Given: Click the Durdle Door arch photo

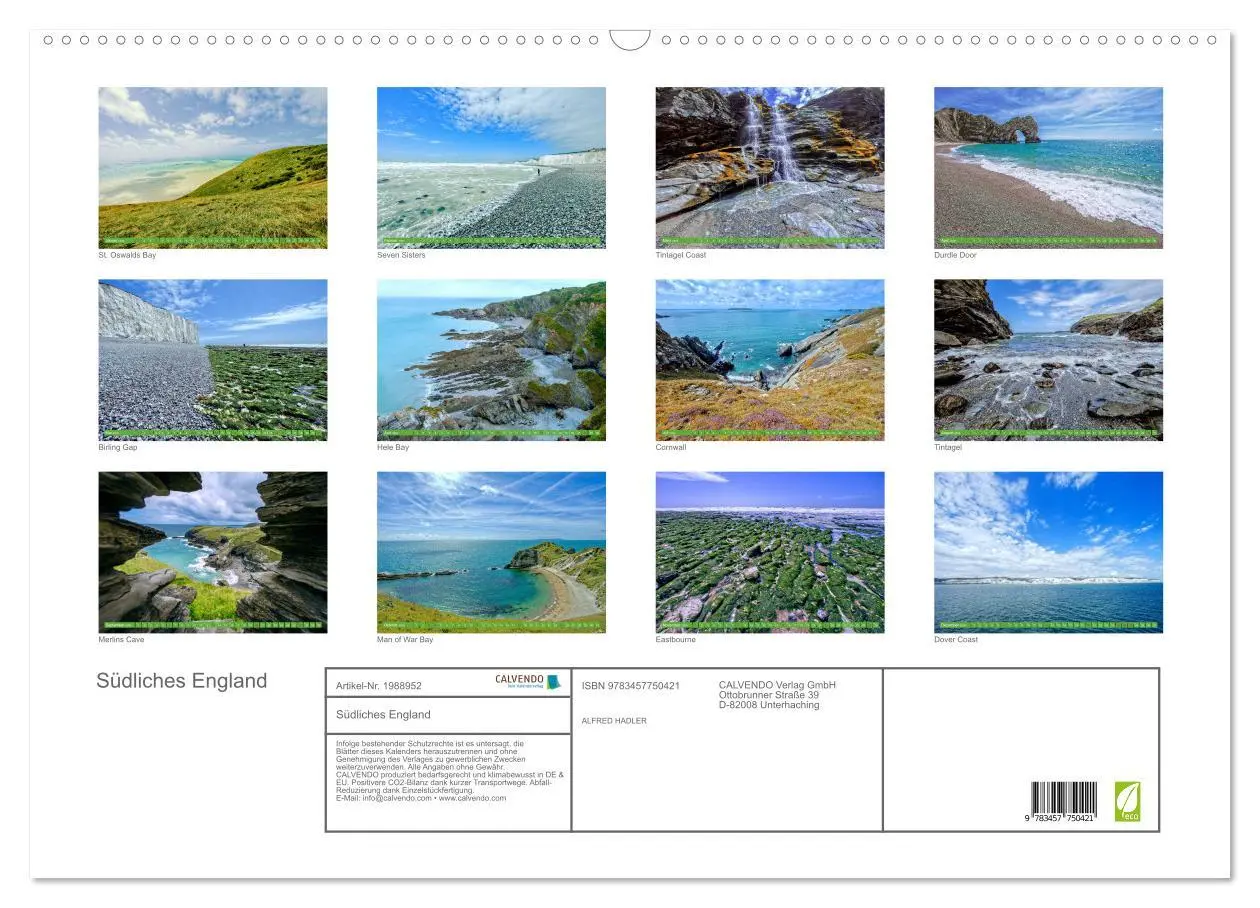Looking at the screenshot, I should 1048,167.
